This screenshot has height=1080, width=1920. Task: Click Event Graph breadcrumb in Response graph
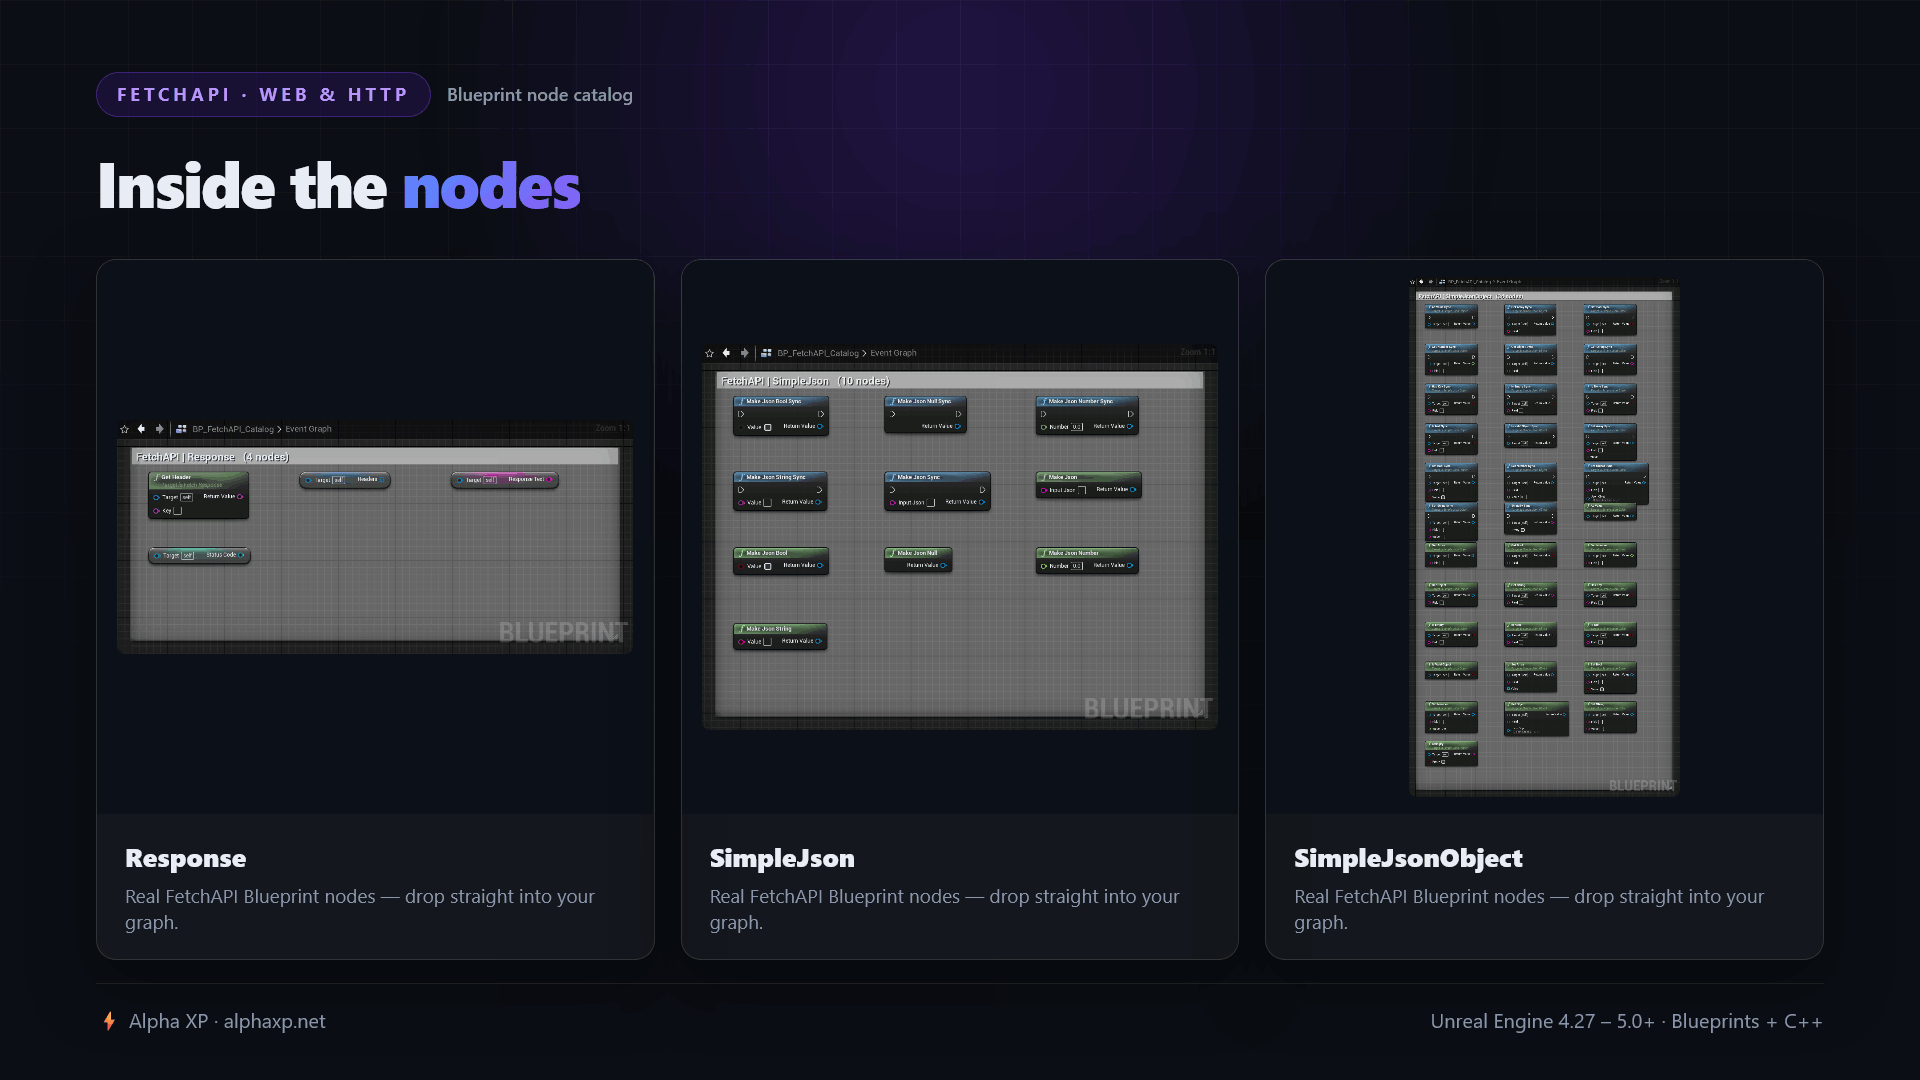[308, 429]
